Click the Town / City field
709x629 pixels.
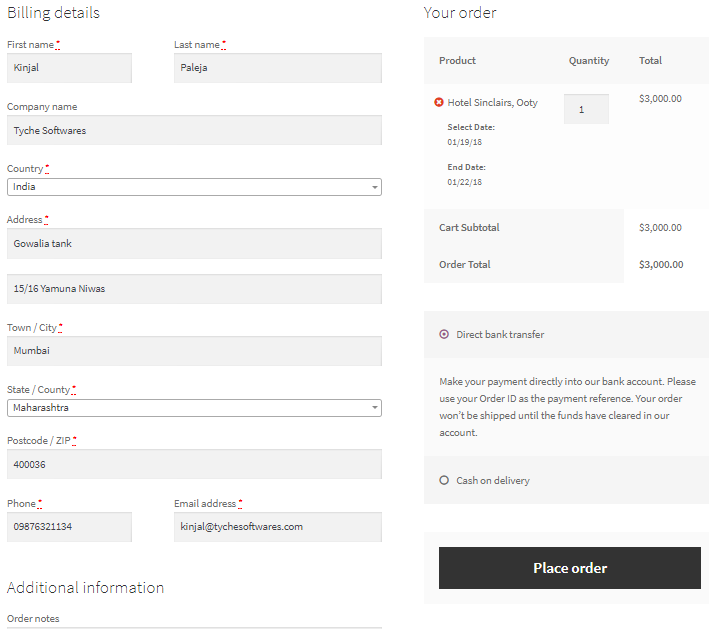pyautogui.click(x=194, y=351)
